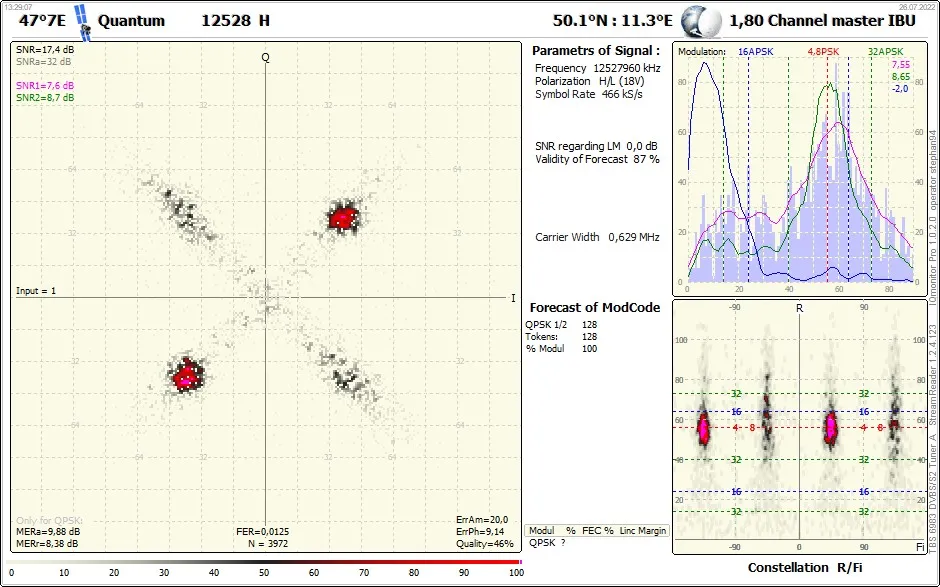Click the magenta end of color scale

(519, 562)
